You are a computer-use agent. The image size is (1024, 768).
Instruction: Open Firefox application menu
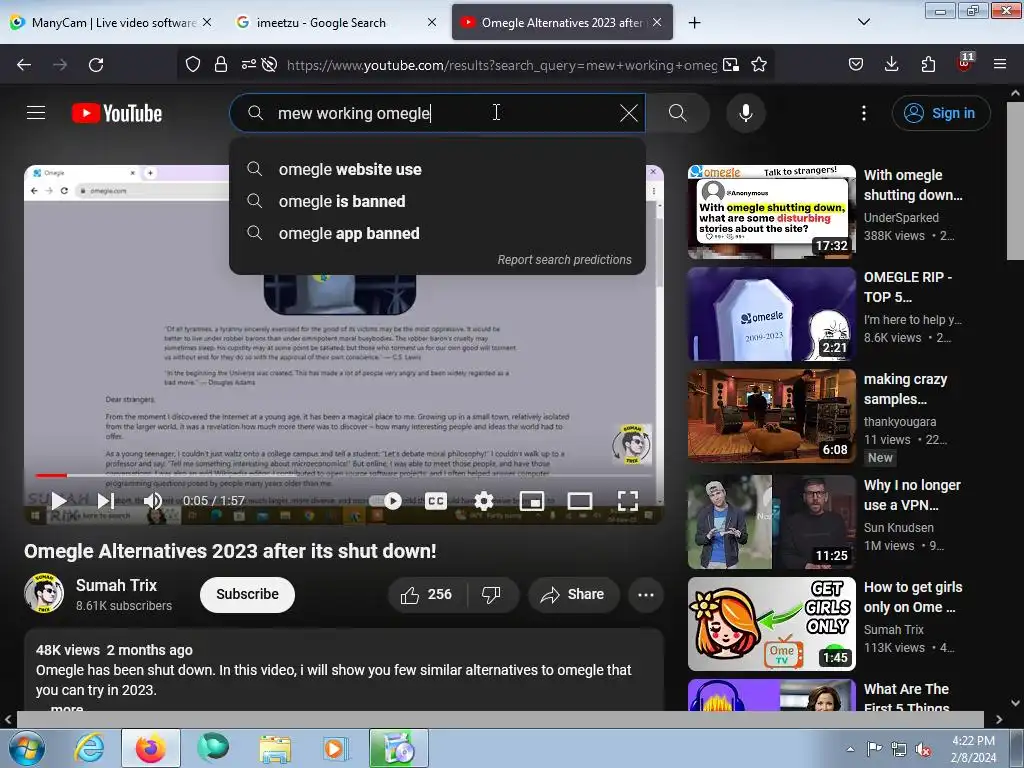pyautogui.click(x=1000, y=64)
